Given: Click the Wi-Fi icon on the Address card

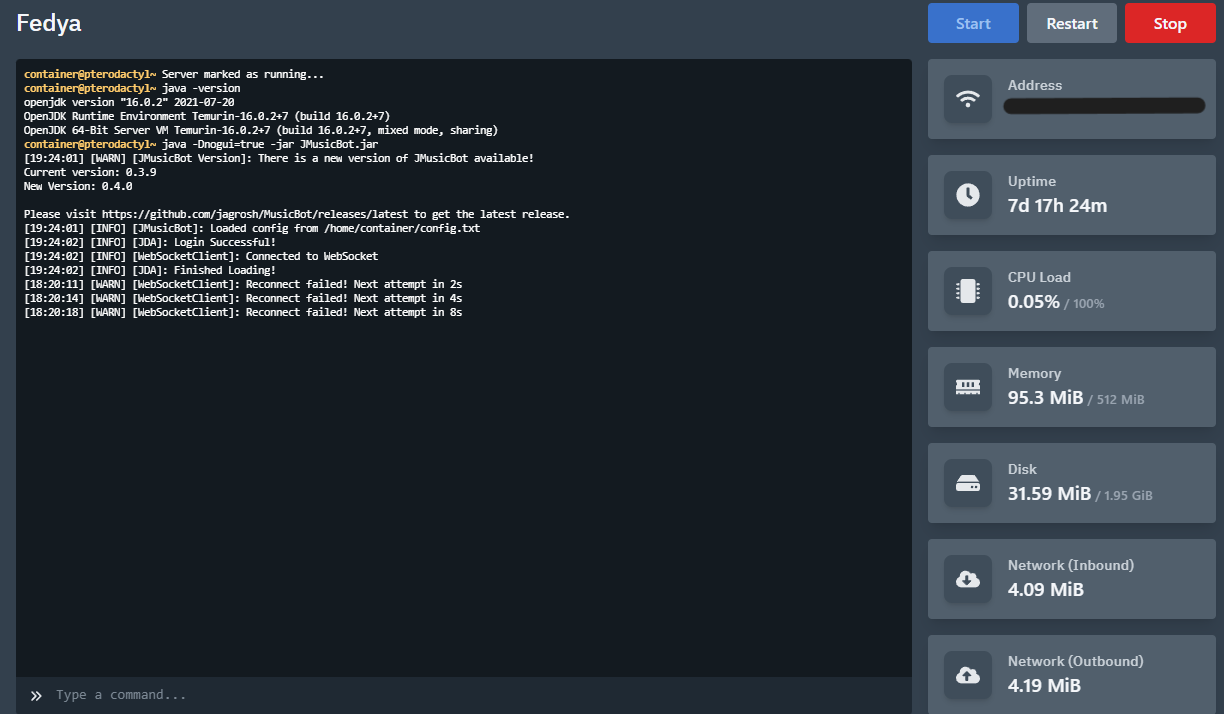Looking at the screenshot, I should pyautogui.click(x=967, y=99).
